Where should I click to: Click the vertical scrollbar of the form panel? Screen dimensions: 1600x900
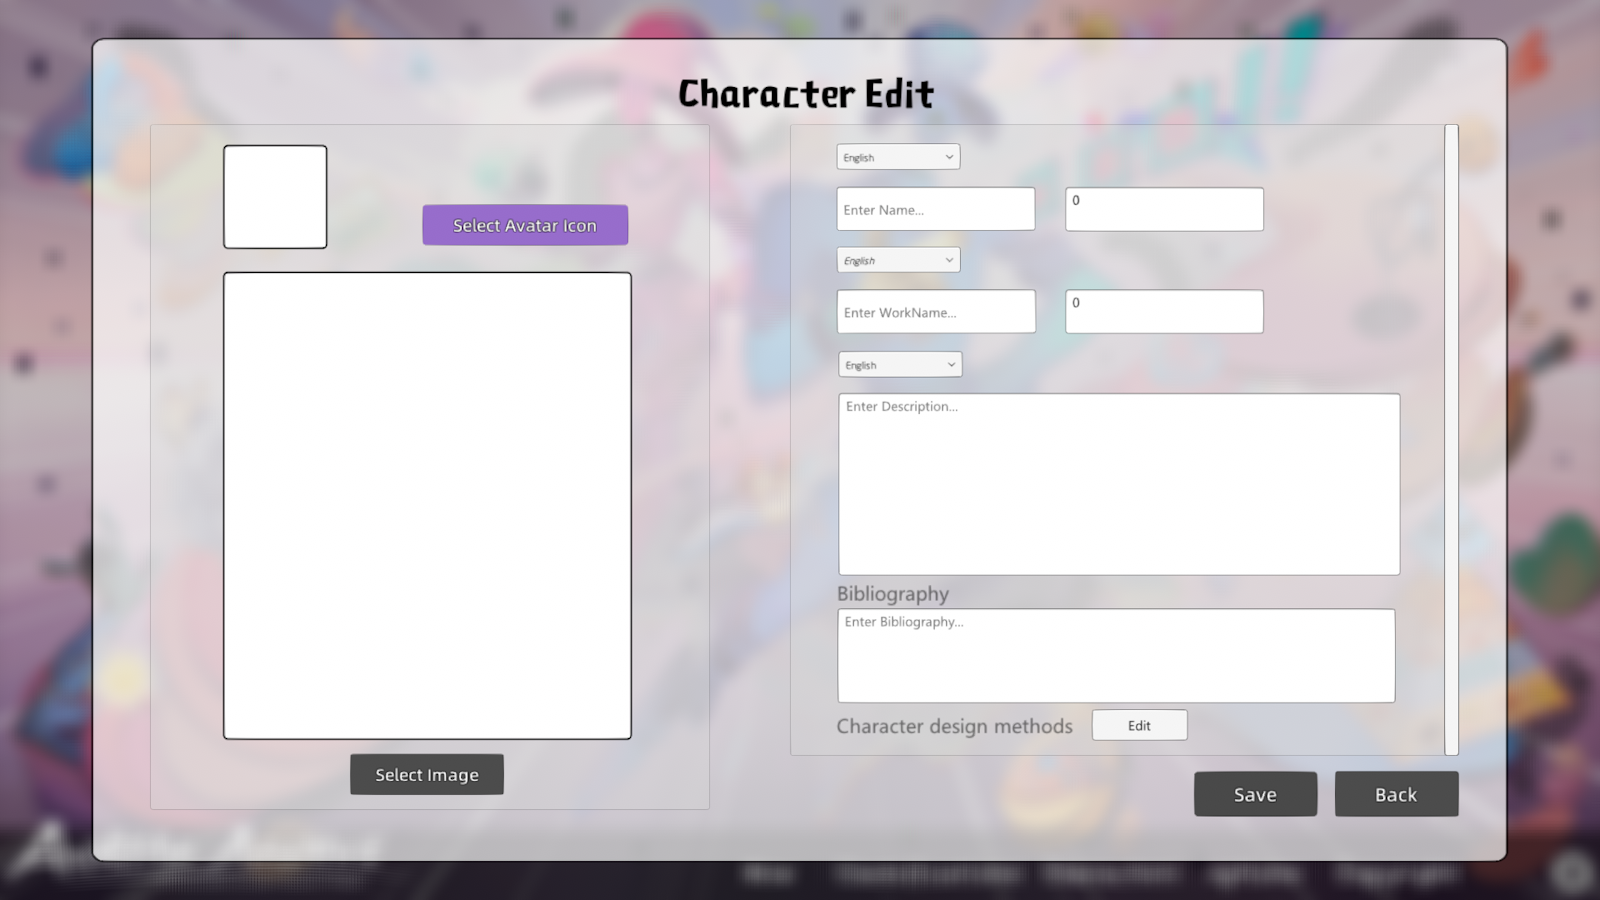1451,440
